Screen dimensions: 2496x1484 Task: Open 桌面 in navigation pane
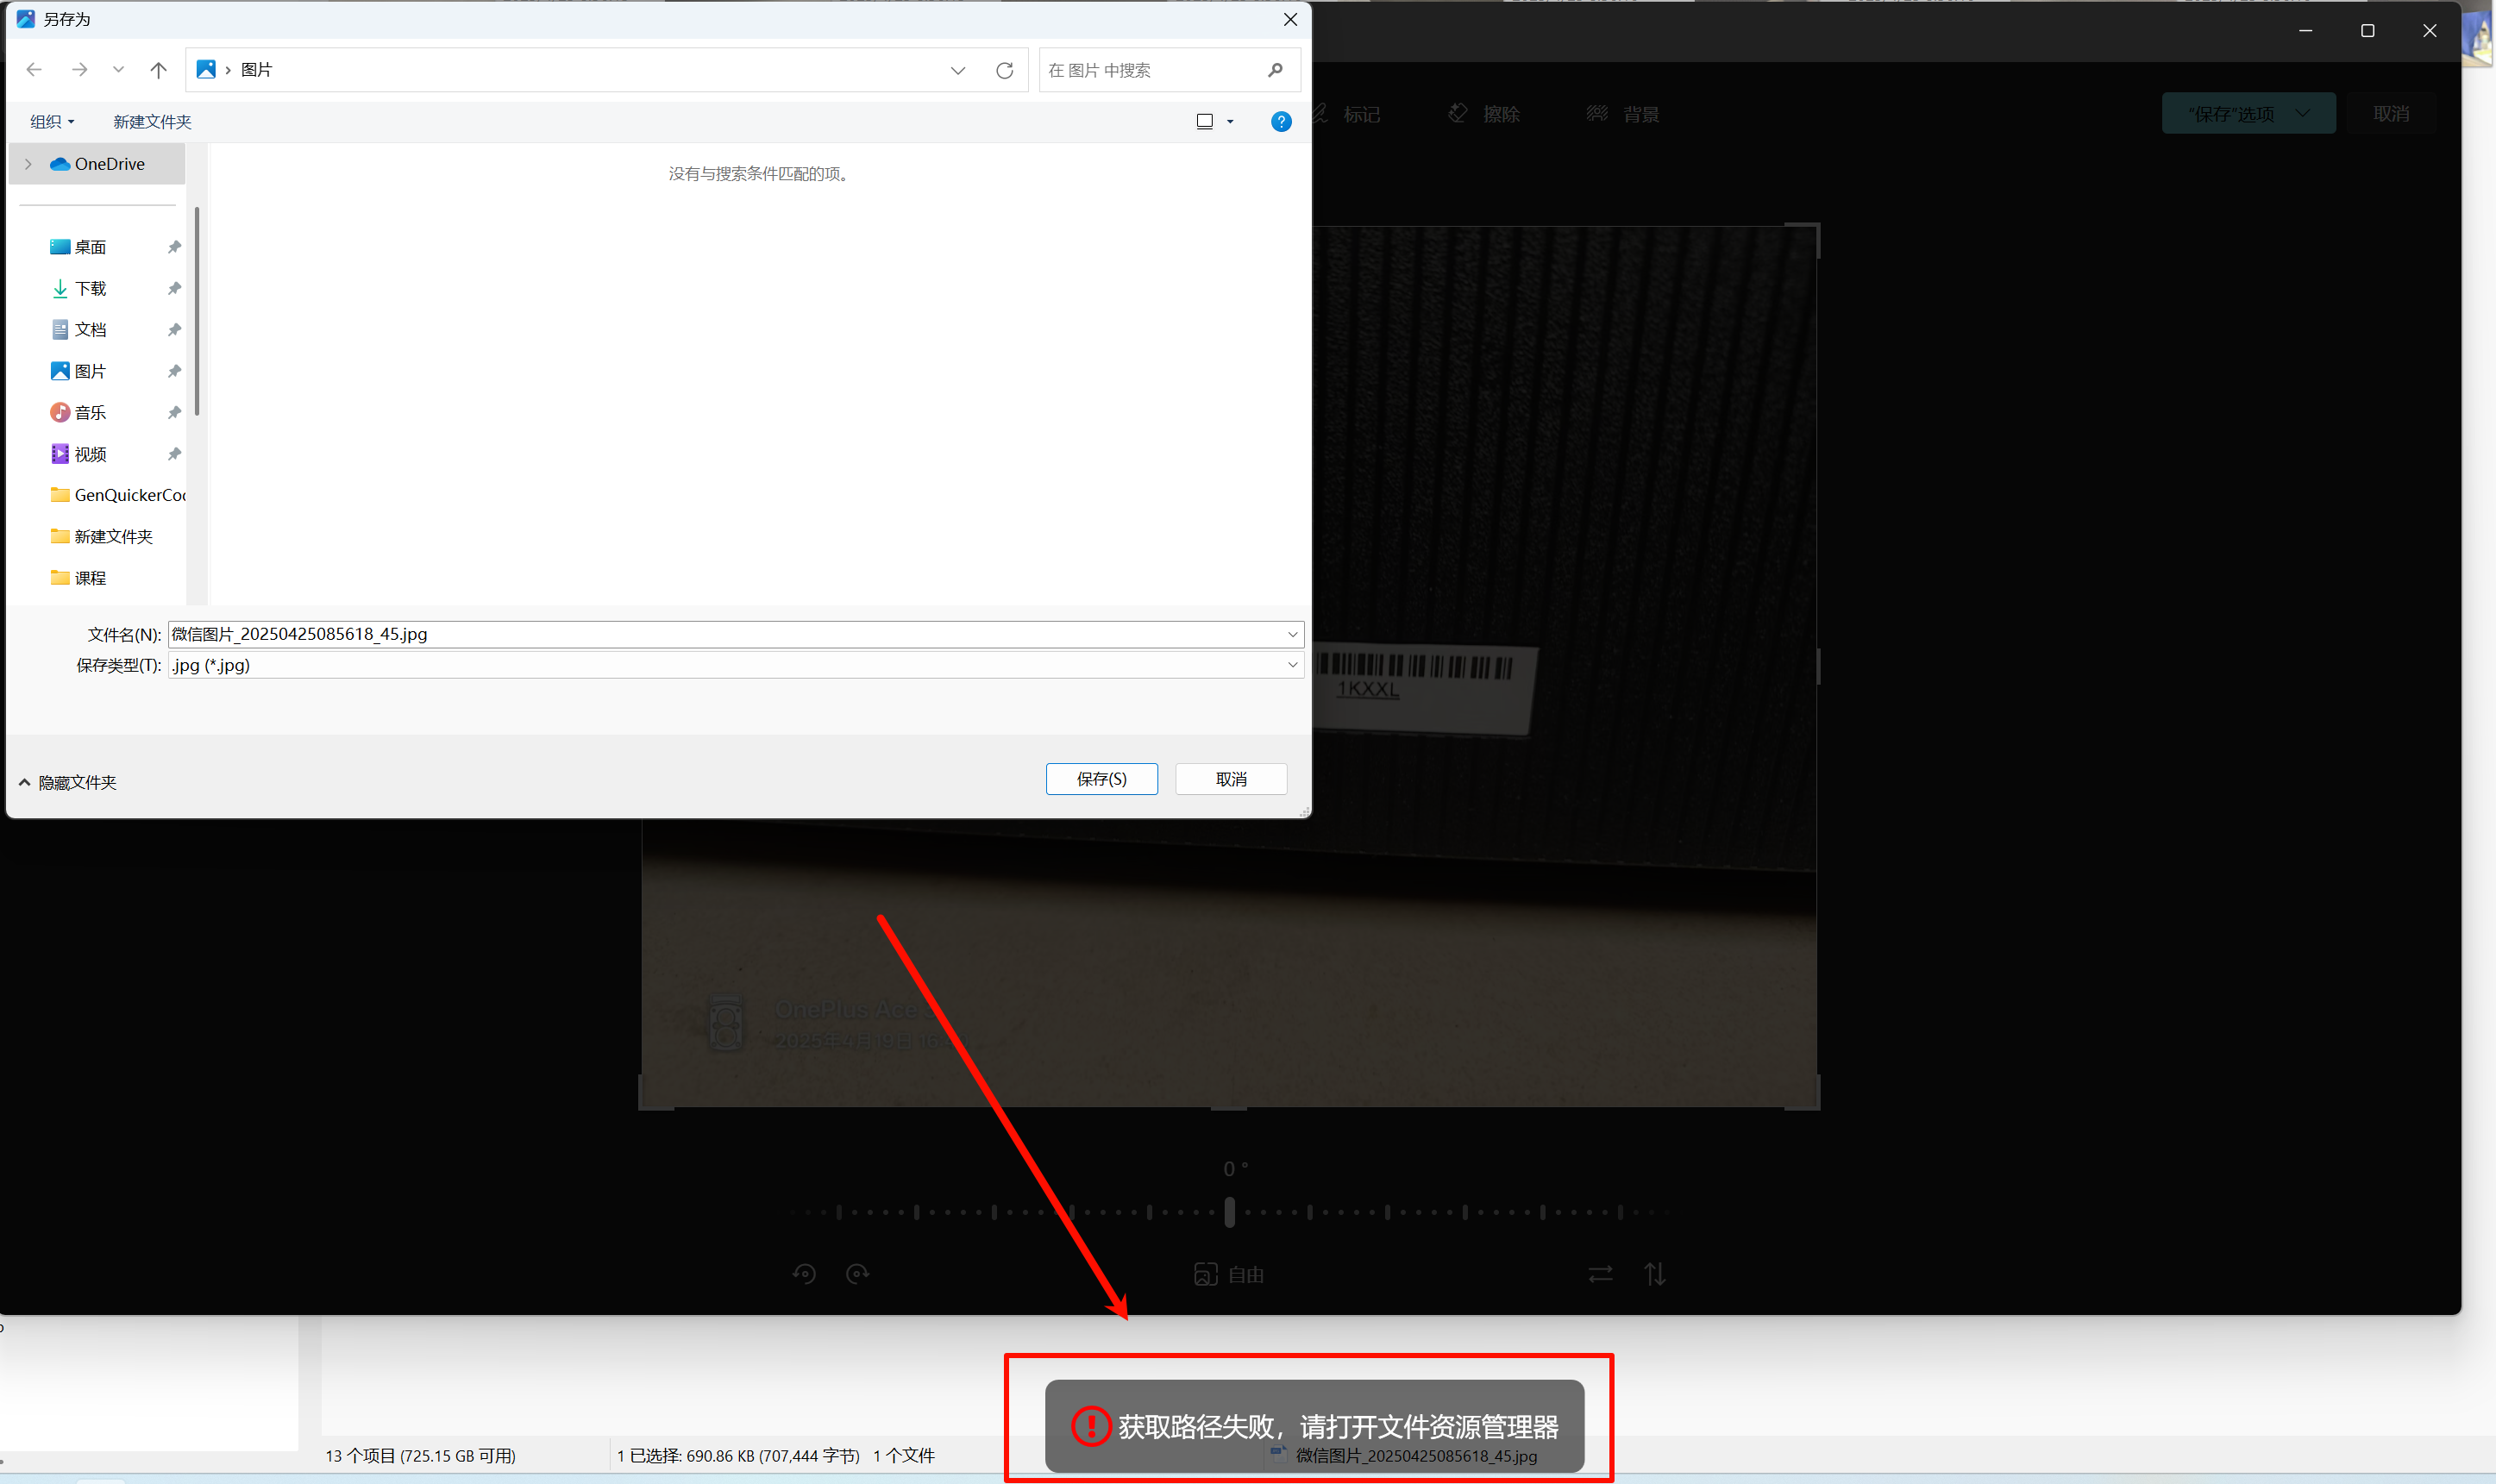click(90, 247)
